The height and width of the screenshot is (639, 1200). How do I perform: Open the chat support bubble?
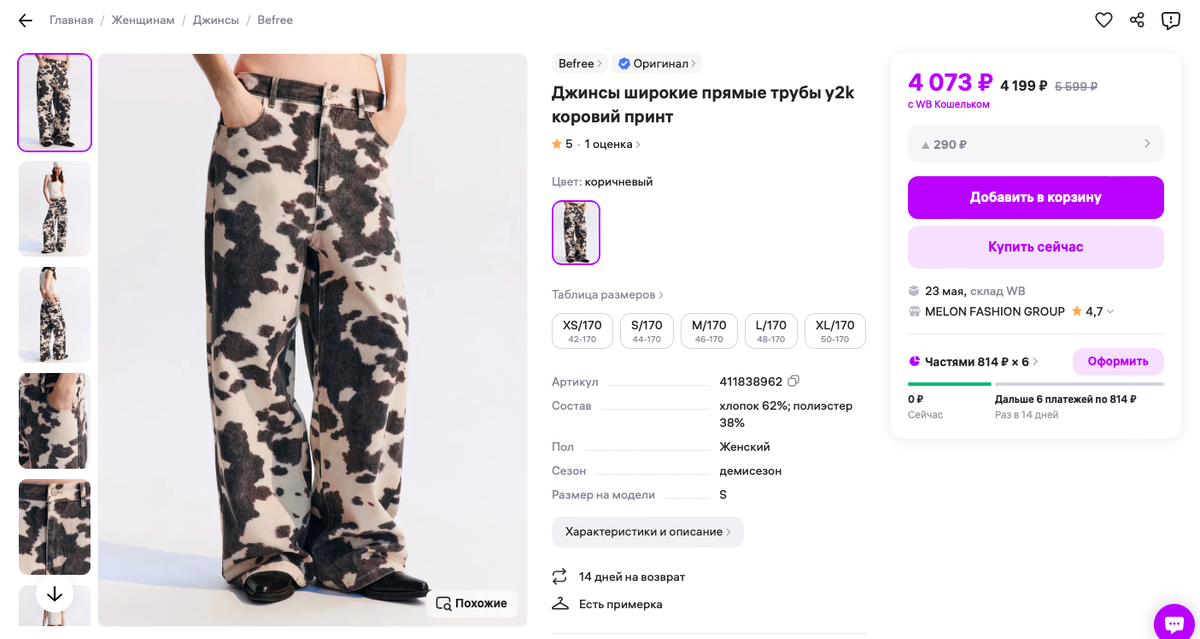coord(1174,622)
